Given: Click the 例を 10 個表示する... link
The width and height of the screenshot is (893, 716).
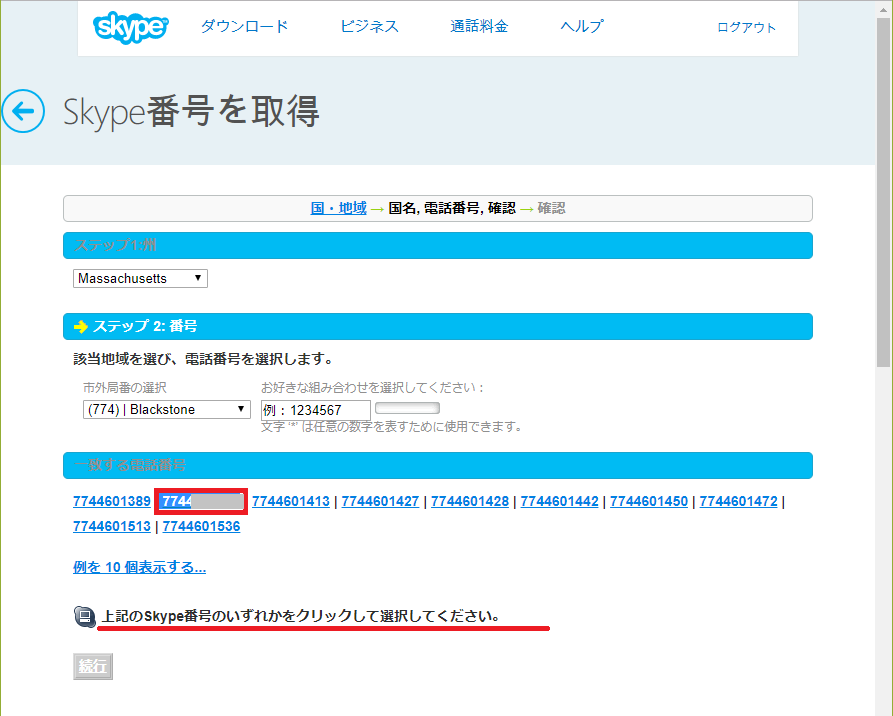Looking at the screenshot, I should pos(140,567).
